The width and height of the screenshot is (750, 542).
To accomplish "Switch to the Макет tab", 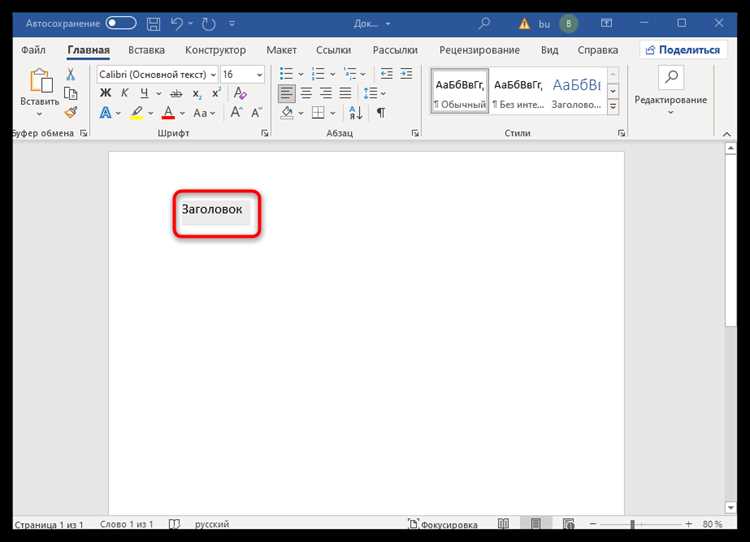I will coord(281,50).
